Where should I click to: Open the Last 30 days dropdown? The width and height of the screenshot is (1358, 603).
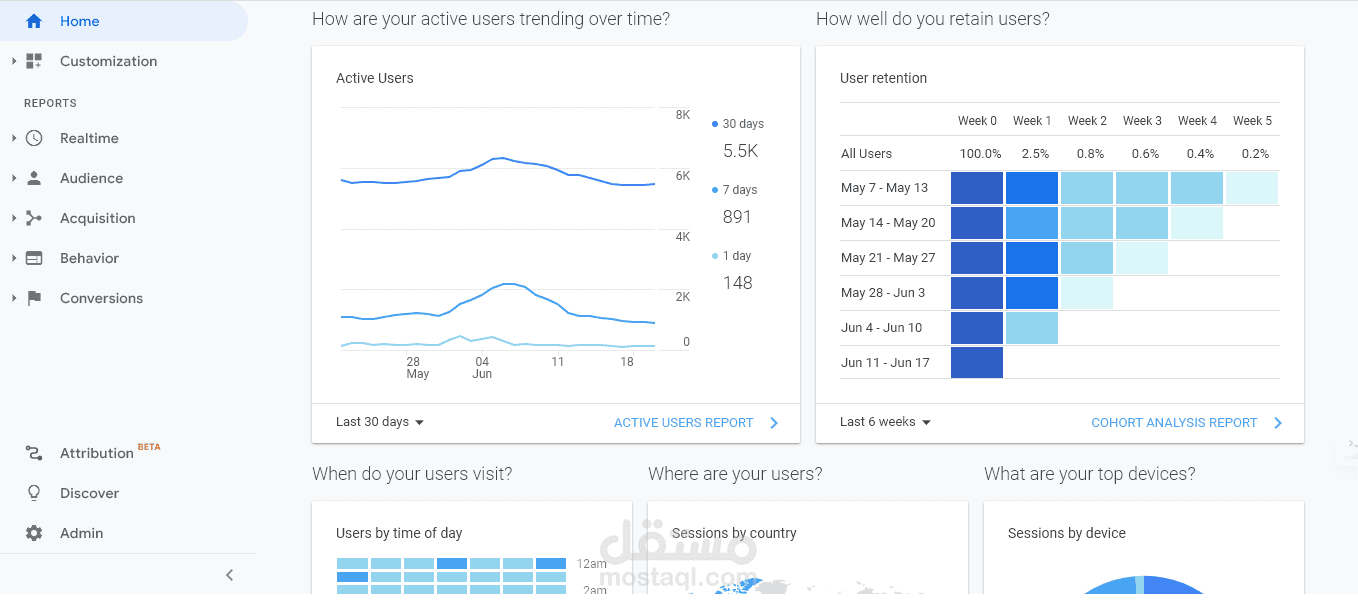(379, 422)
